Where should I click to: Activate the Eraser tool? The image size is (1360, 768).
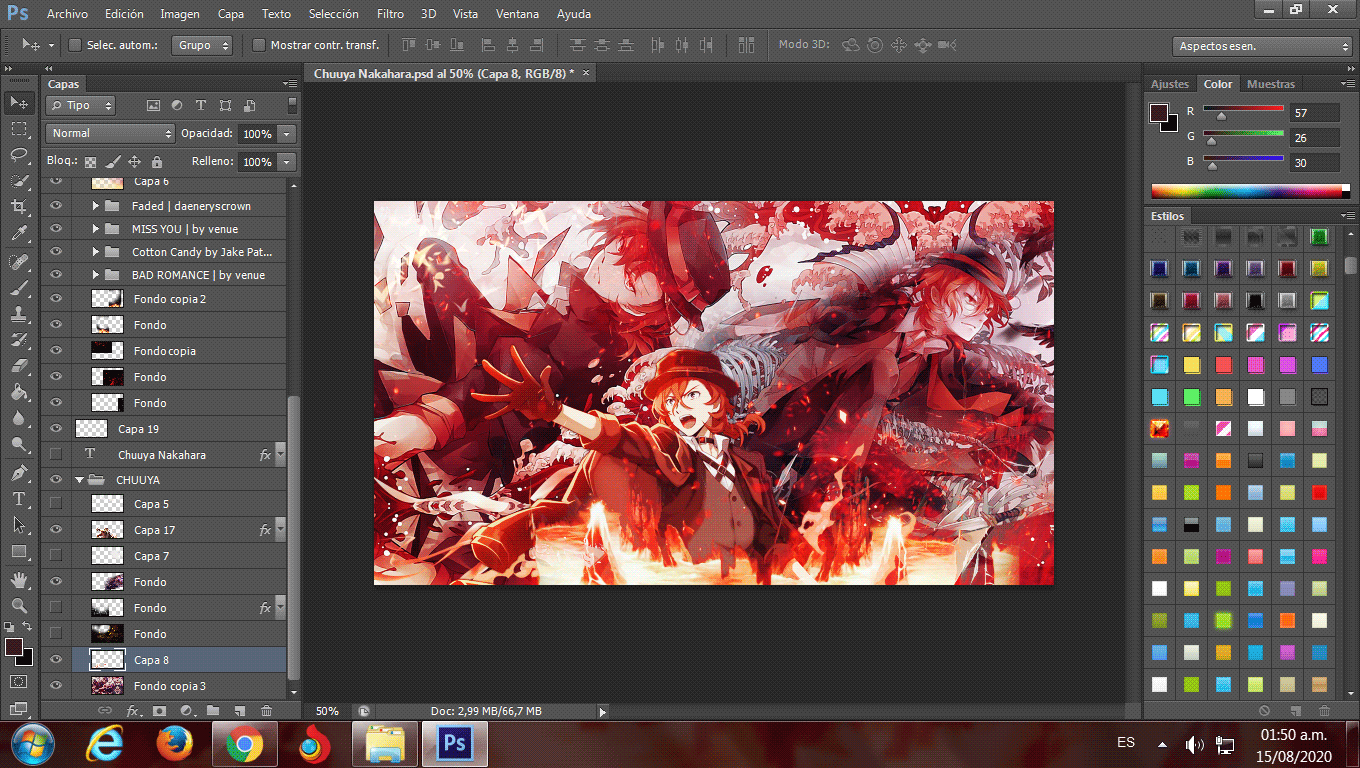[19, 366]
